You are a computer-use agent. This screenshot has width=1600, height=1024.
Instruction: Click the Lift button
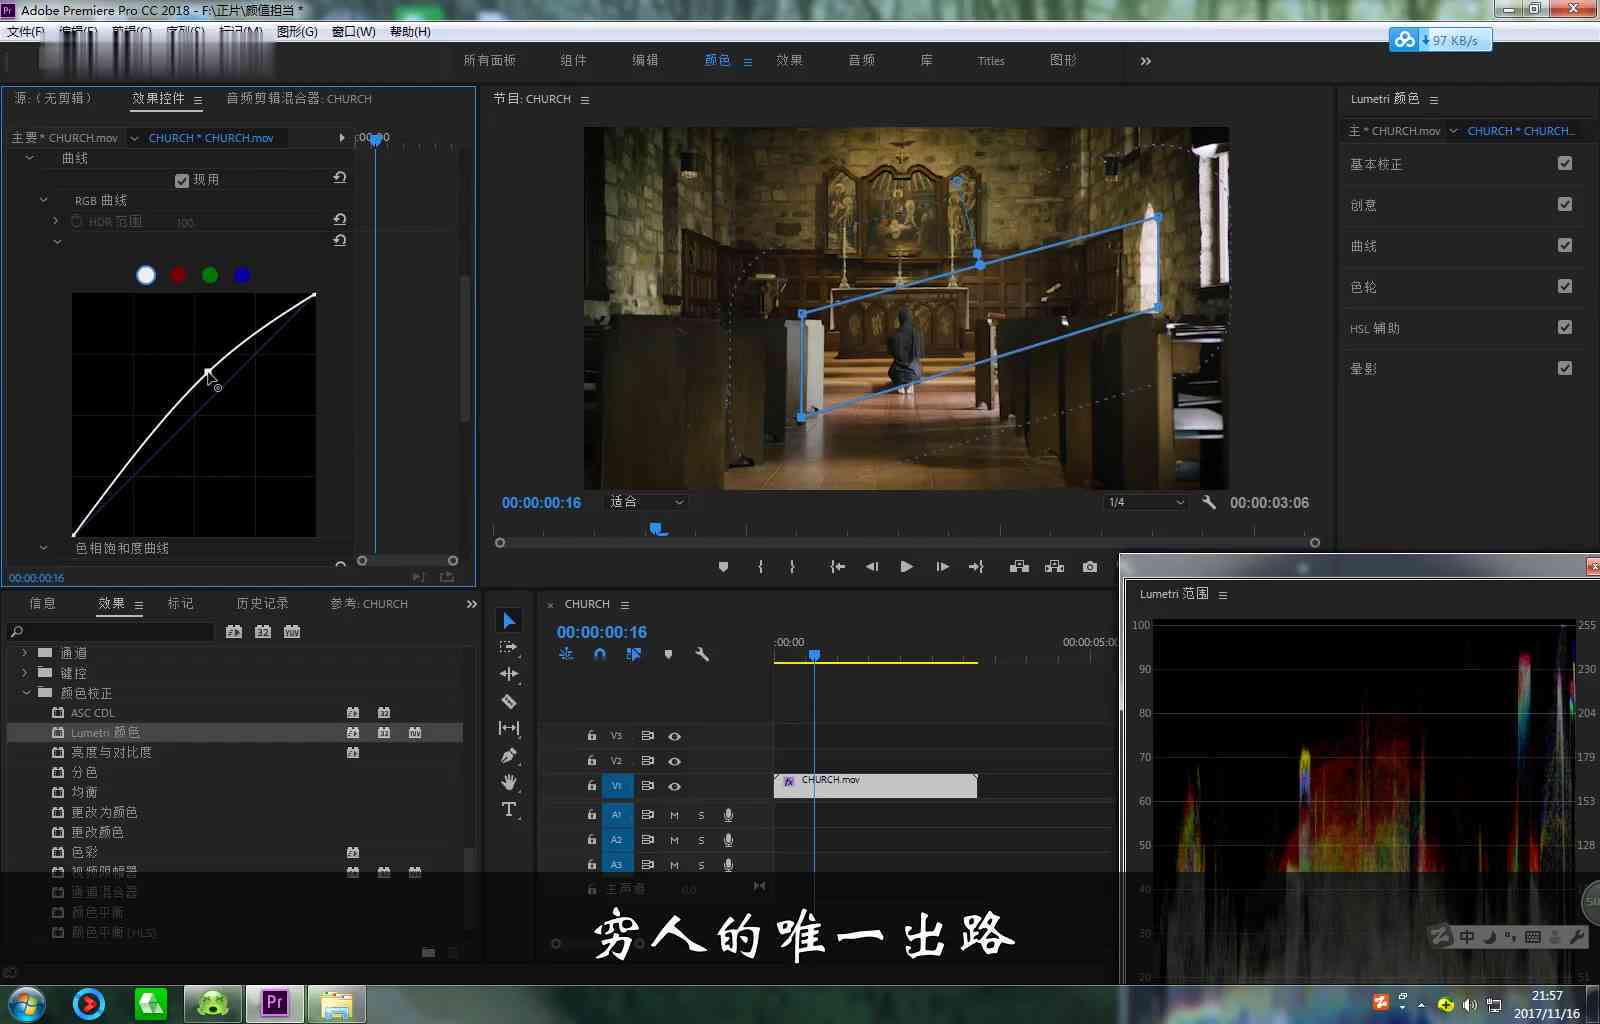coord(1019,566)
